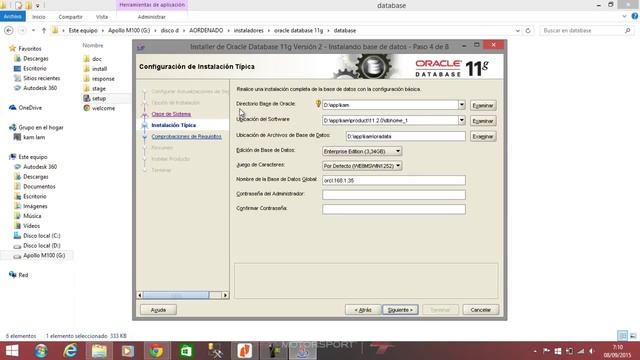Viewport: 640px width, 360px height.
Task: Select Disco local (D:) drive
Action: 42,245
